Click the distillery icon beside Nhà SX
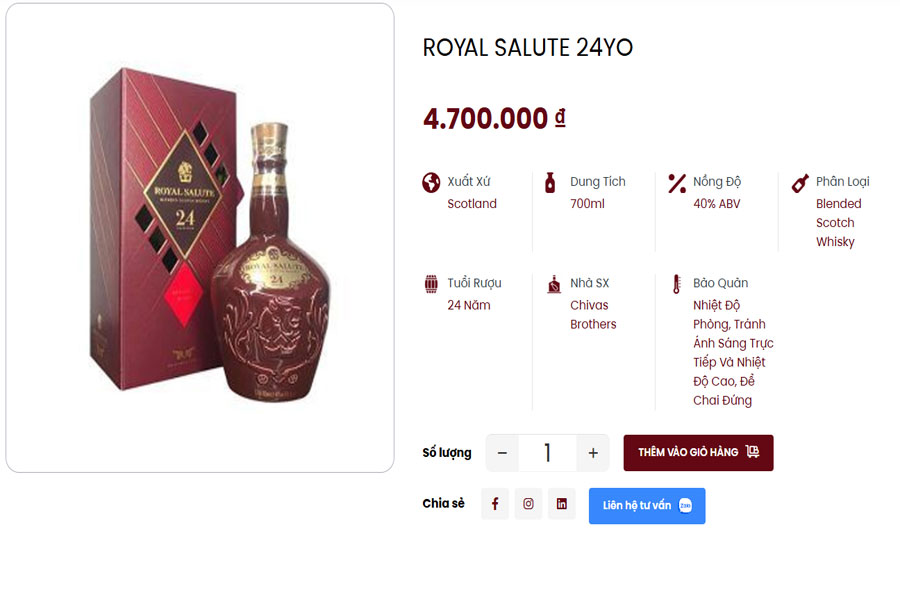900x600 pixels. [554, 284]
